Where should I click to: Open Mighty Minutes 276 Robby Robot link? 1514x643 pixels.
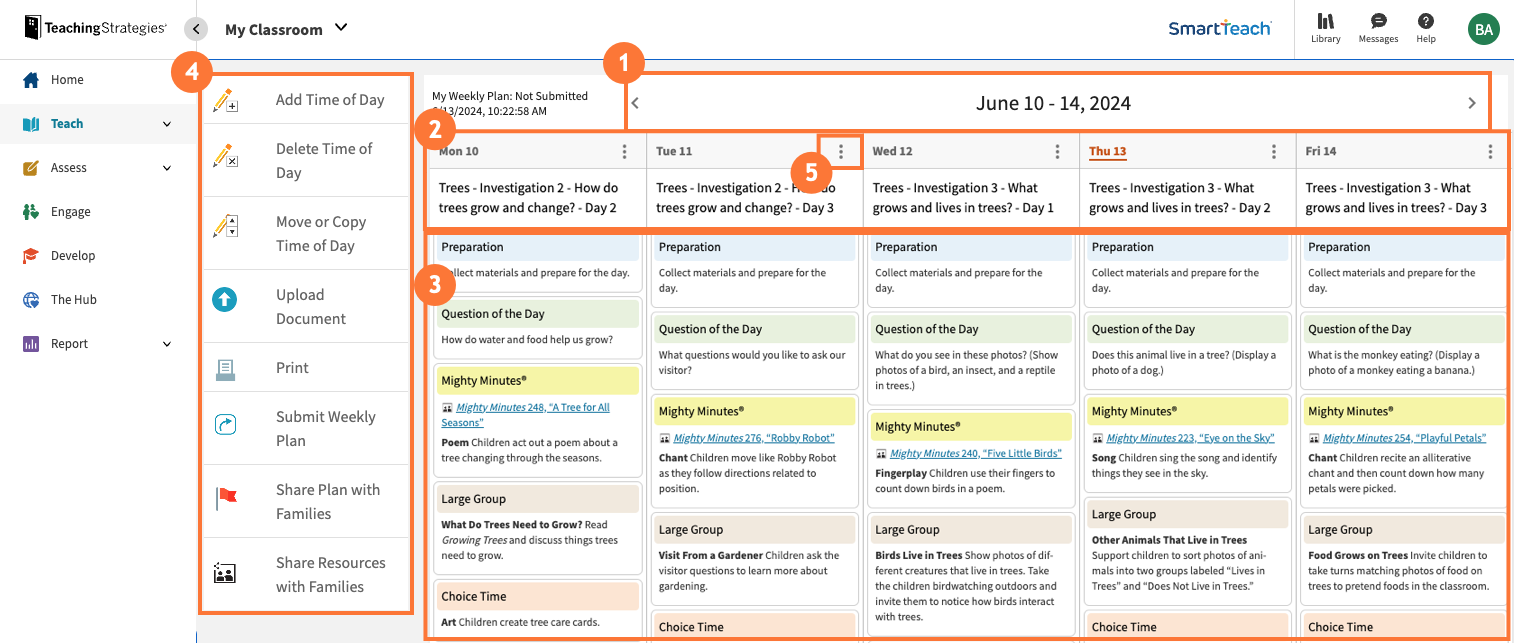tap(755, 437)
